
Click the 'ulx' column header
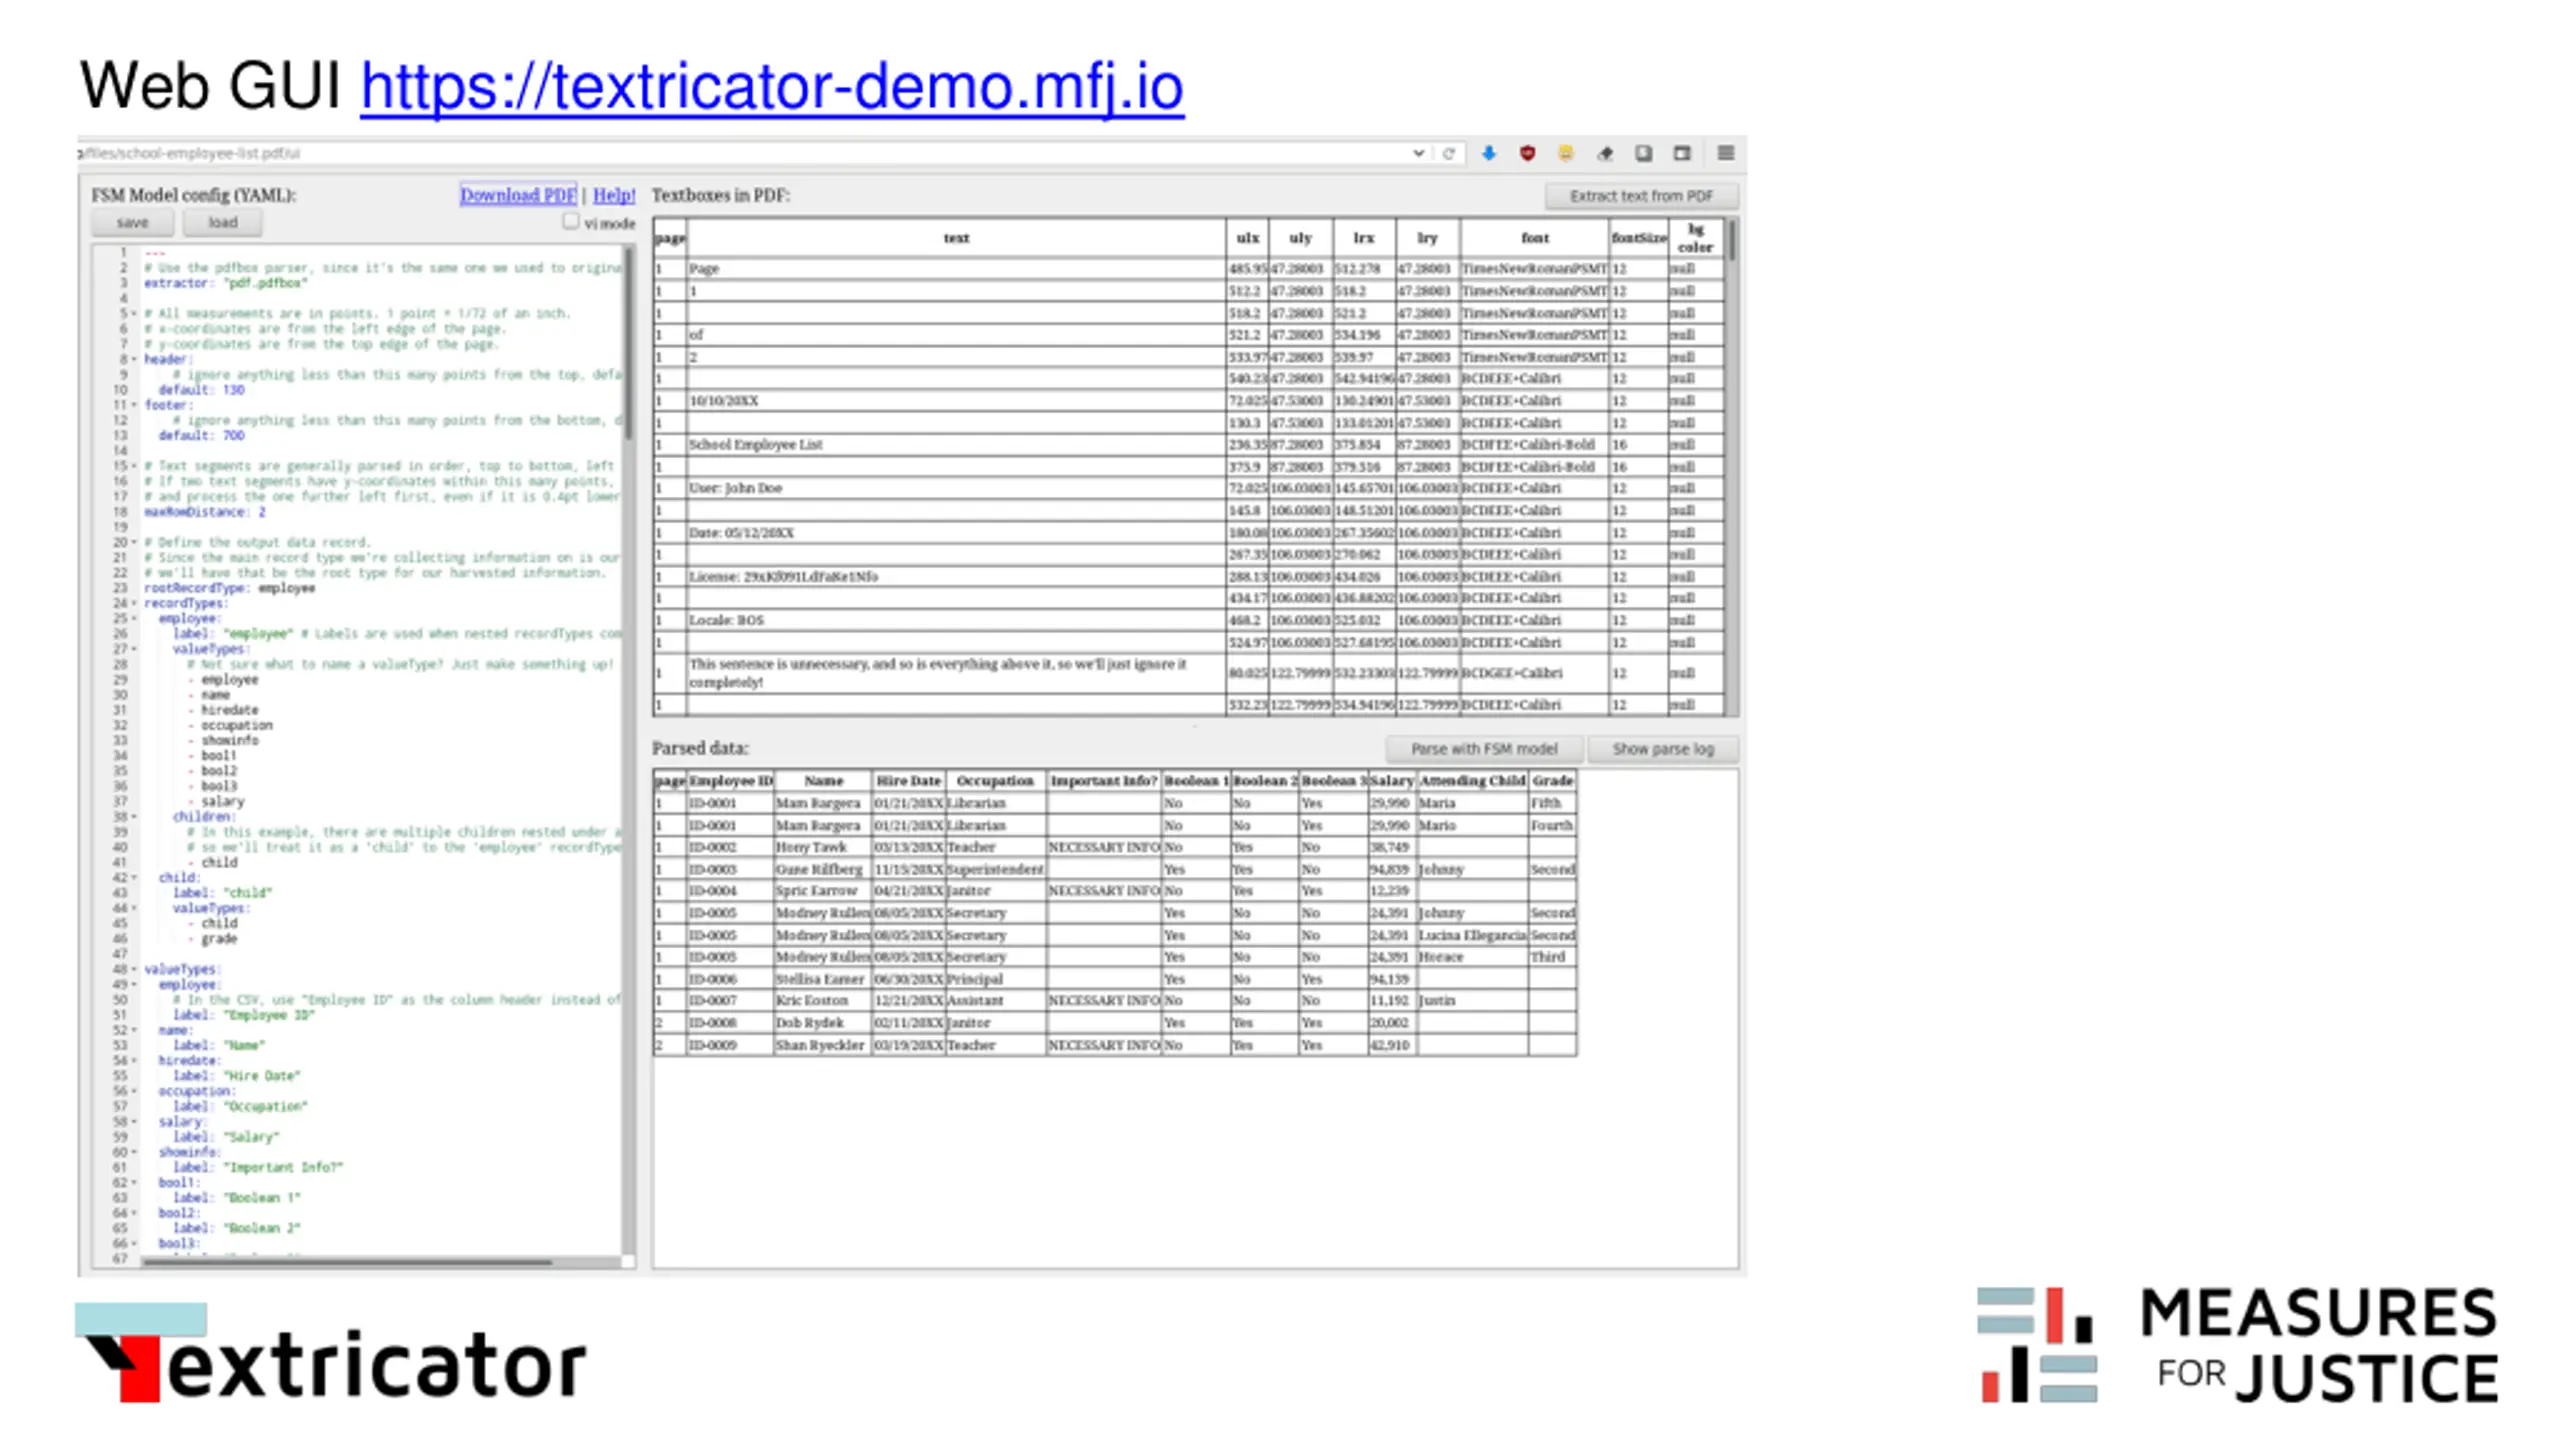click(x=1248, y=238)
